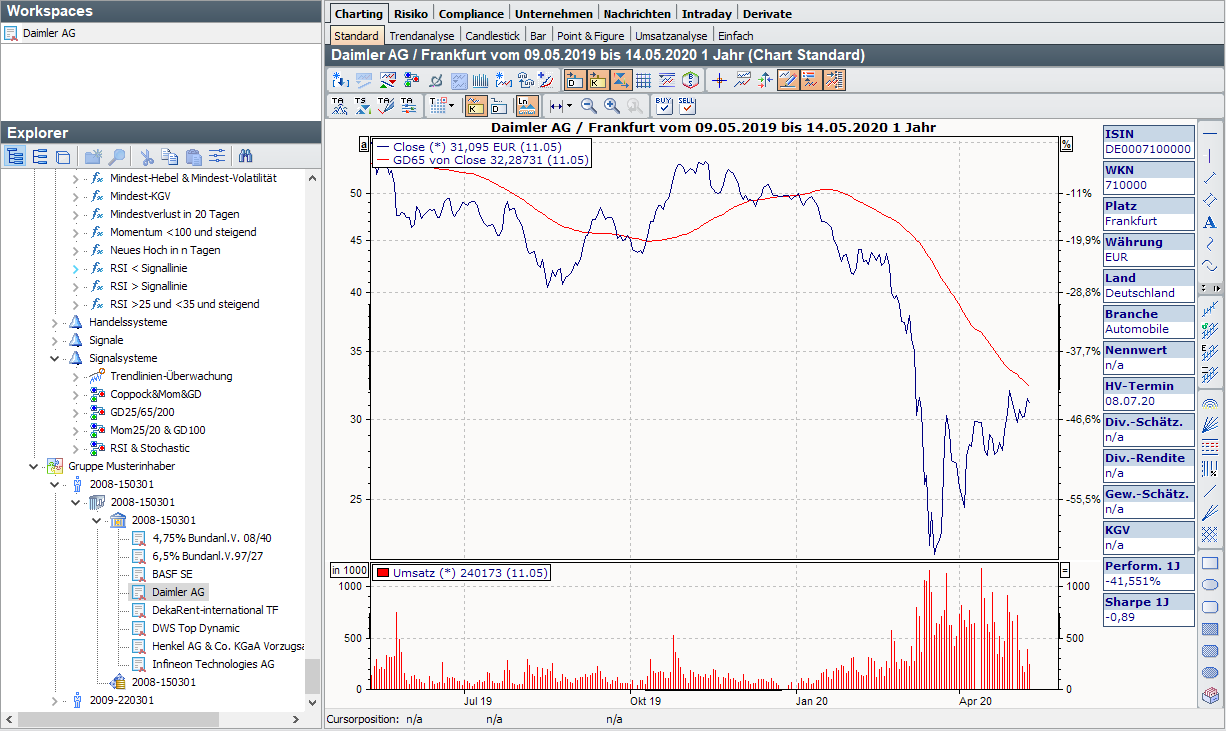Expand the Handelssysteme tree node
This screenshot has height=731, width=1226.
pyautogui.click(x=55, y=322)
